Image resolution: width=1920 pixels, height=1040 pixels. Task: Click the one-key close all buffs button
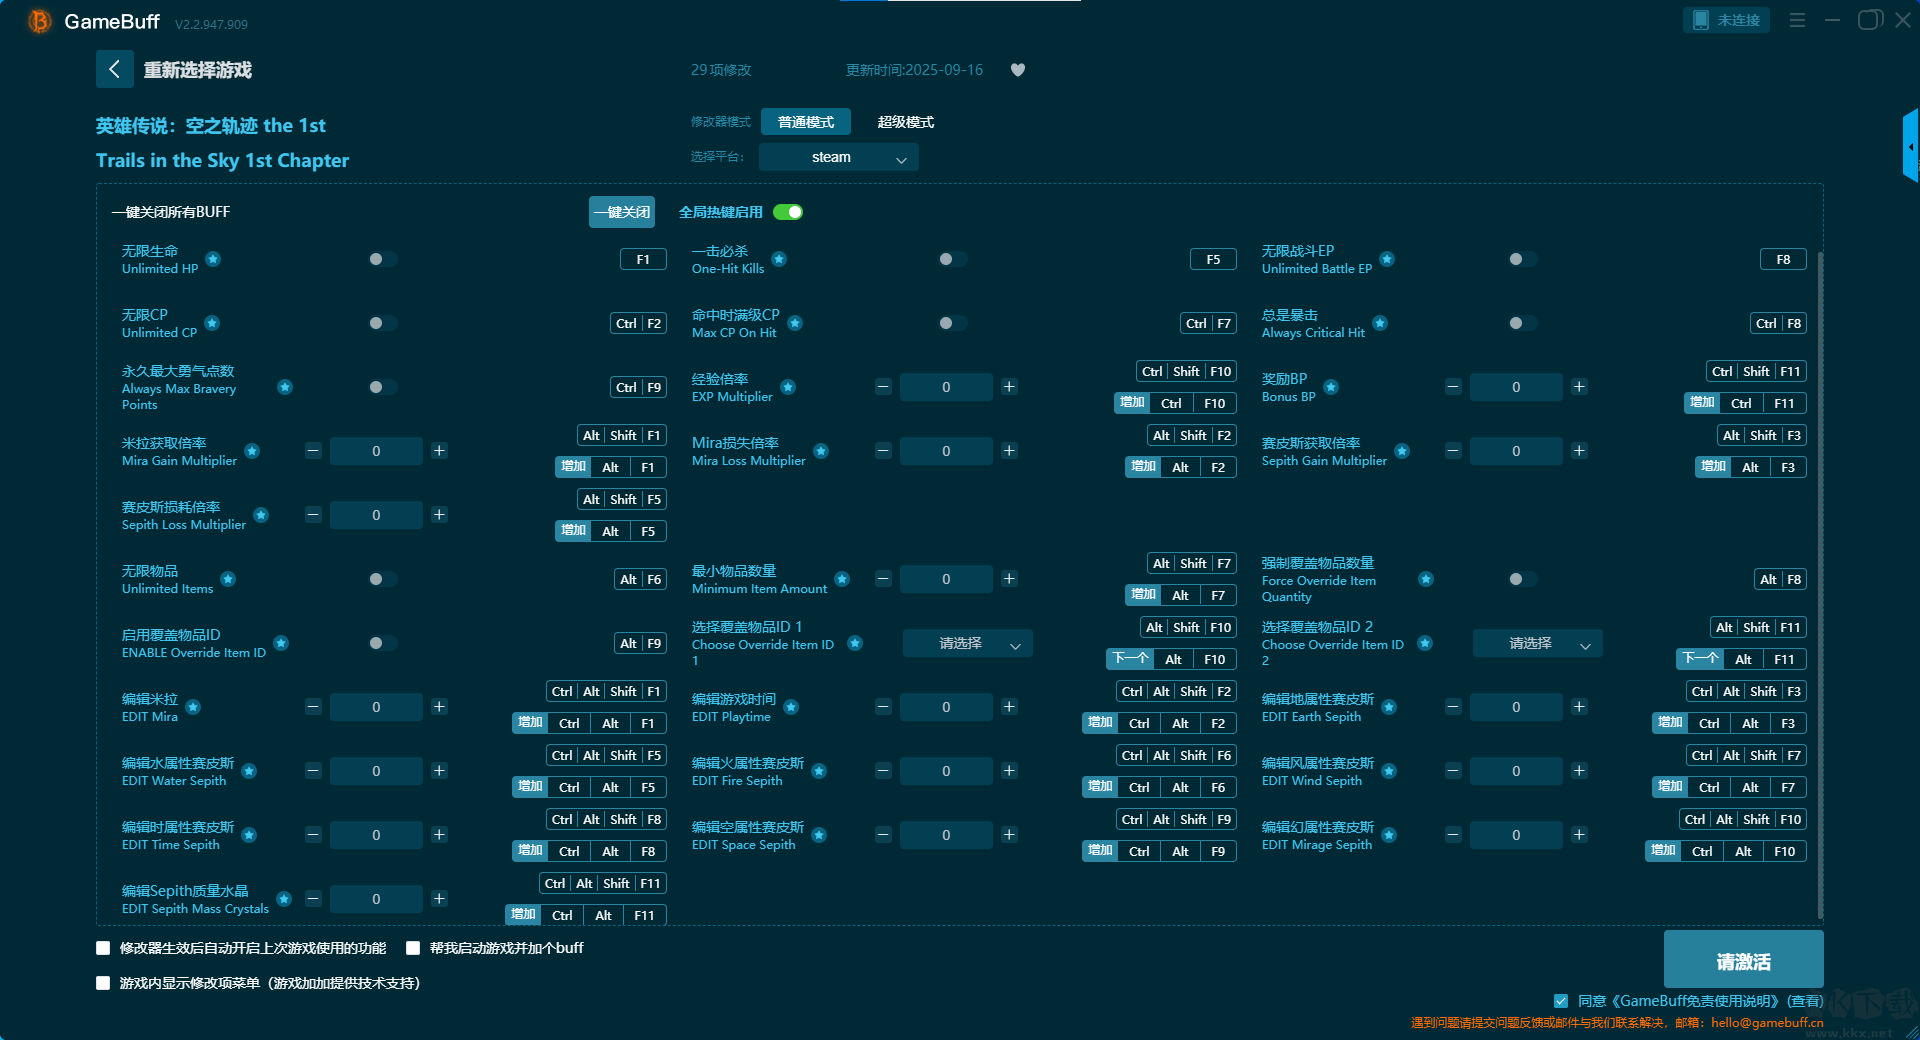click(622, 212)
